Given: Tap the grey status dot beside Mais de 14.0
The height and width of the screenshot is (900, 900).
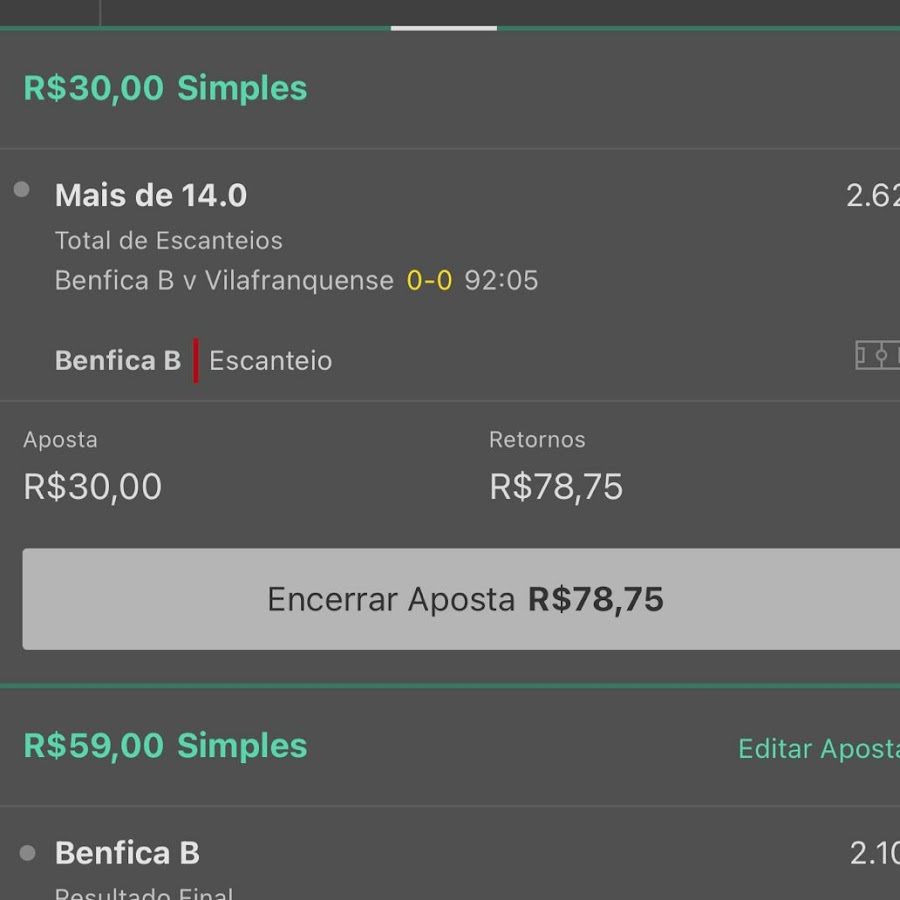Looking at the screenshot, I should pos(22,189).
